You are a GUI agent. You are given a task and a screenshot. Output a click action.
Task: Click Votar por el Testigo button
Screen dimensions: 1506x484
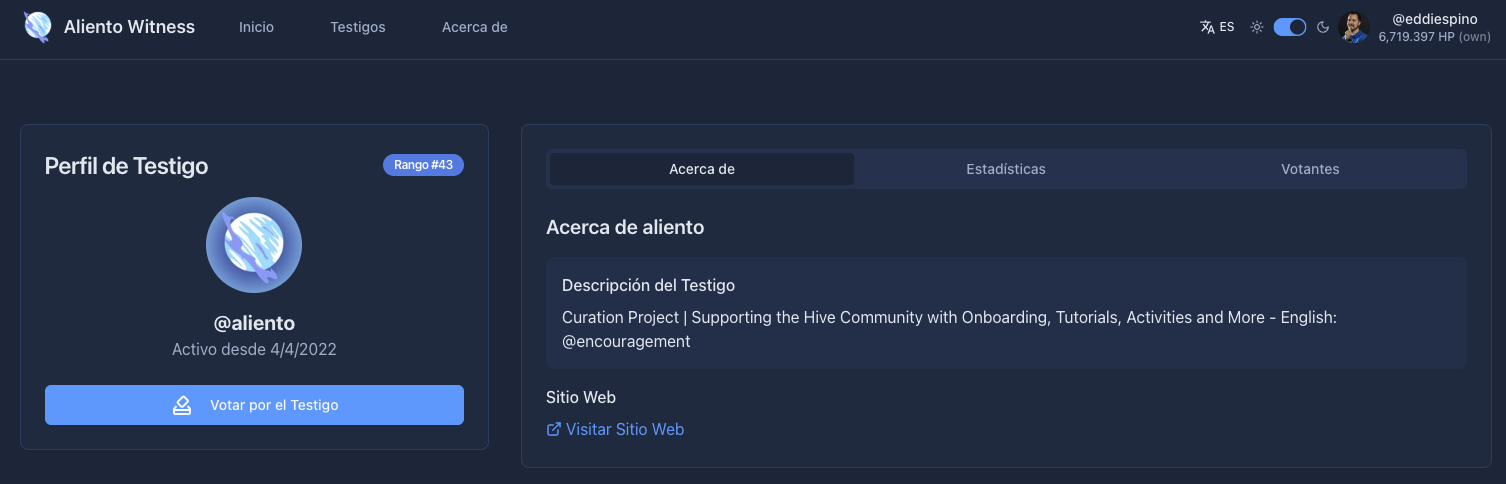[254, 405]
